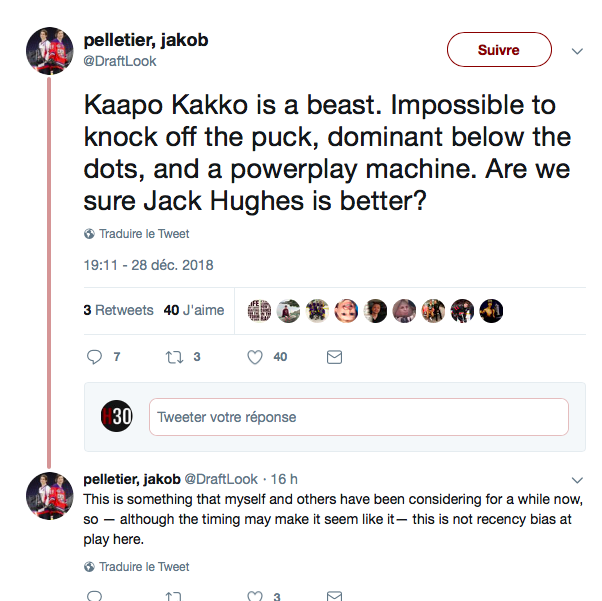Click the main tweet author's profile picture
Screen dimensions: 602x601
(x=48, y=50)
